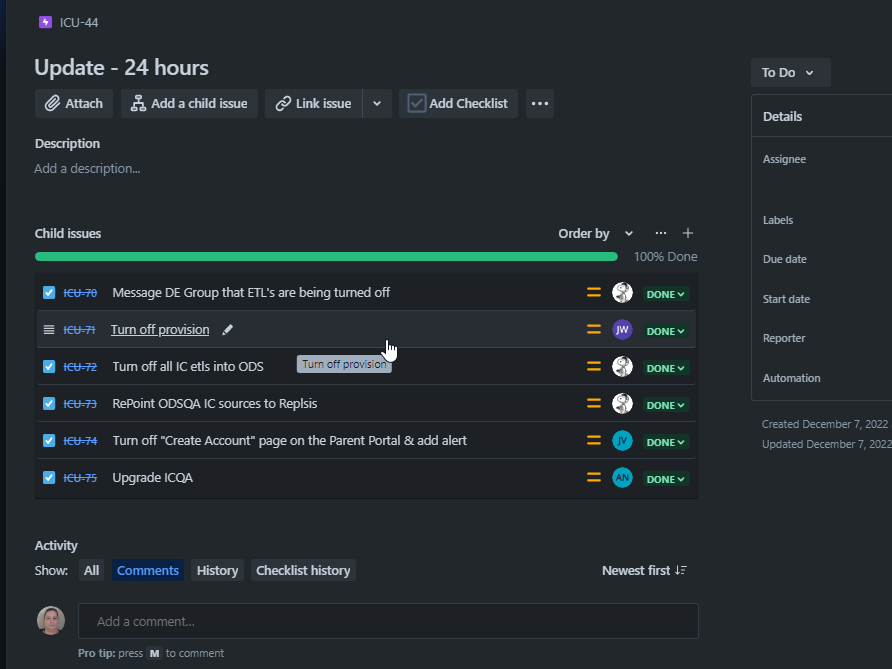Click the priority icon on ICU-74 row
The width and height of the screenshot is (892, 669).
pos(594,440)
